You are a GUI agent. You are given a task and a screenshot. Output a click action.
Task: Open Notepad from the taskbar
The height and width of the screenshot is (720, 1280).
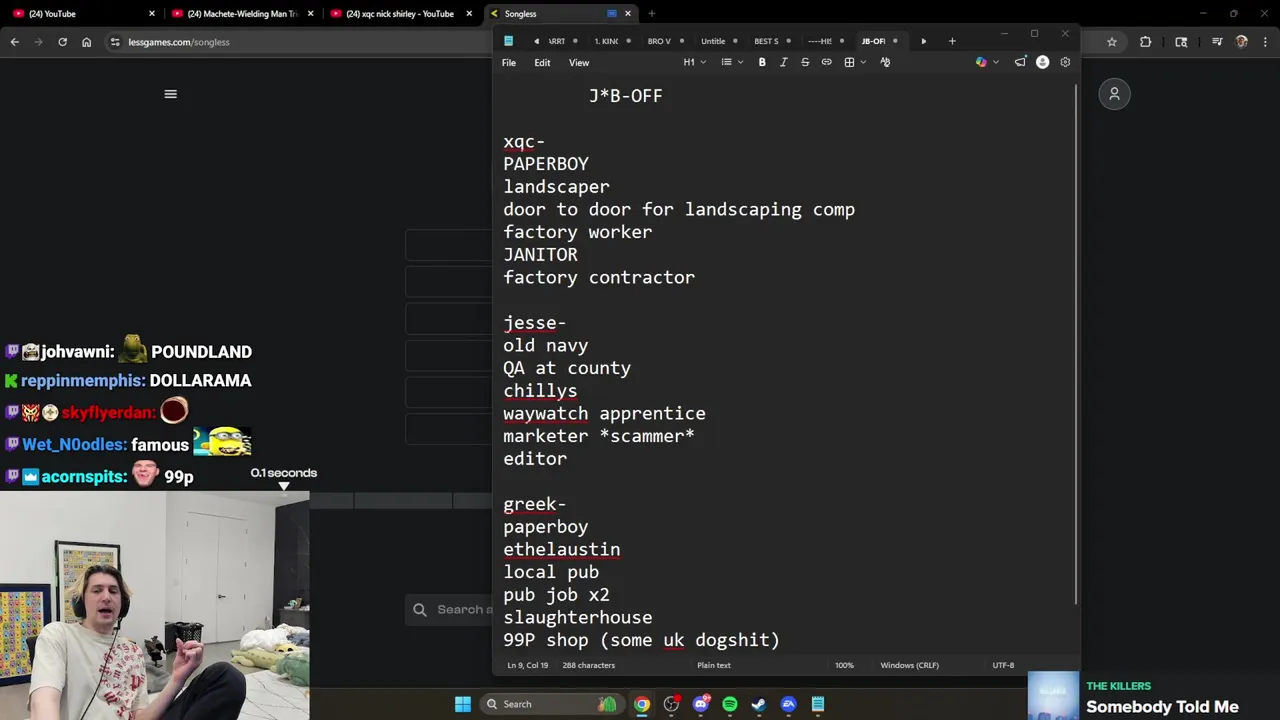[818, 704]
